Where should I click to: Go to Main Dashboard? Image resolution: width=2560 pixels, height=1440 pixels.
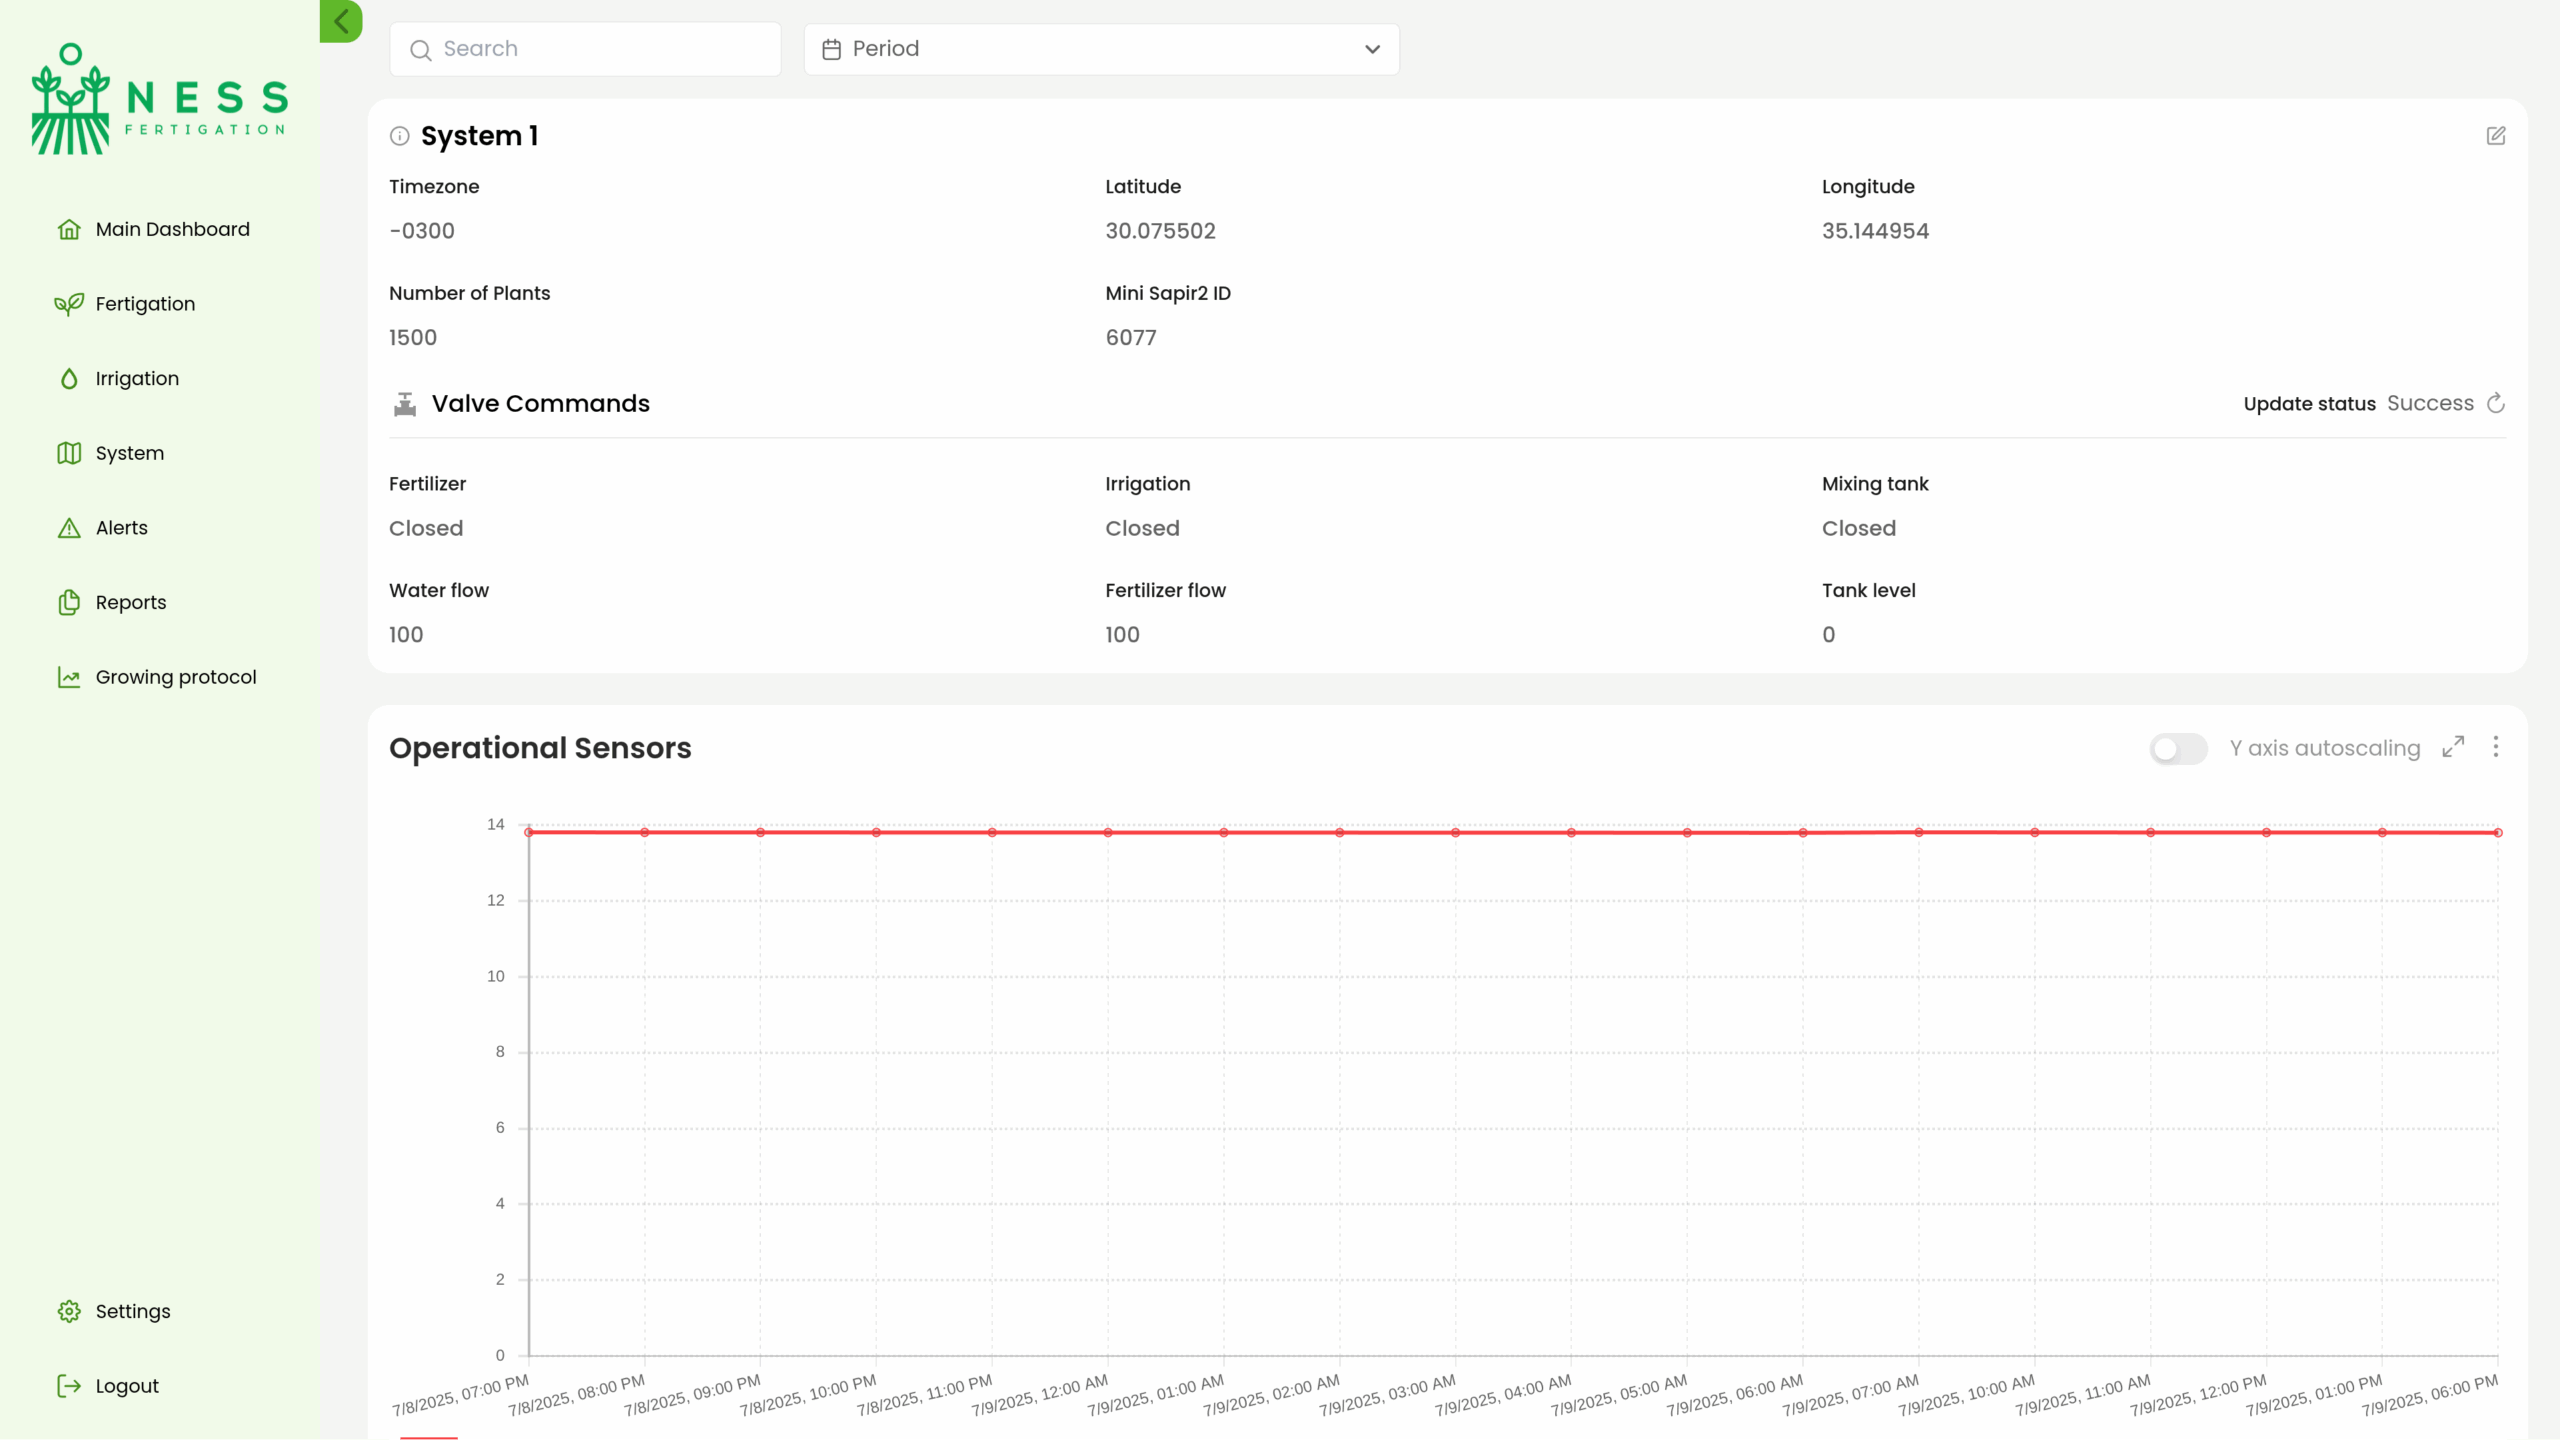pos(172,229)
